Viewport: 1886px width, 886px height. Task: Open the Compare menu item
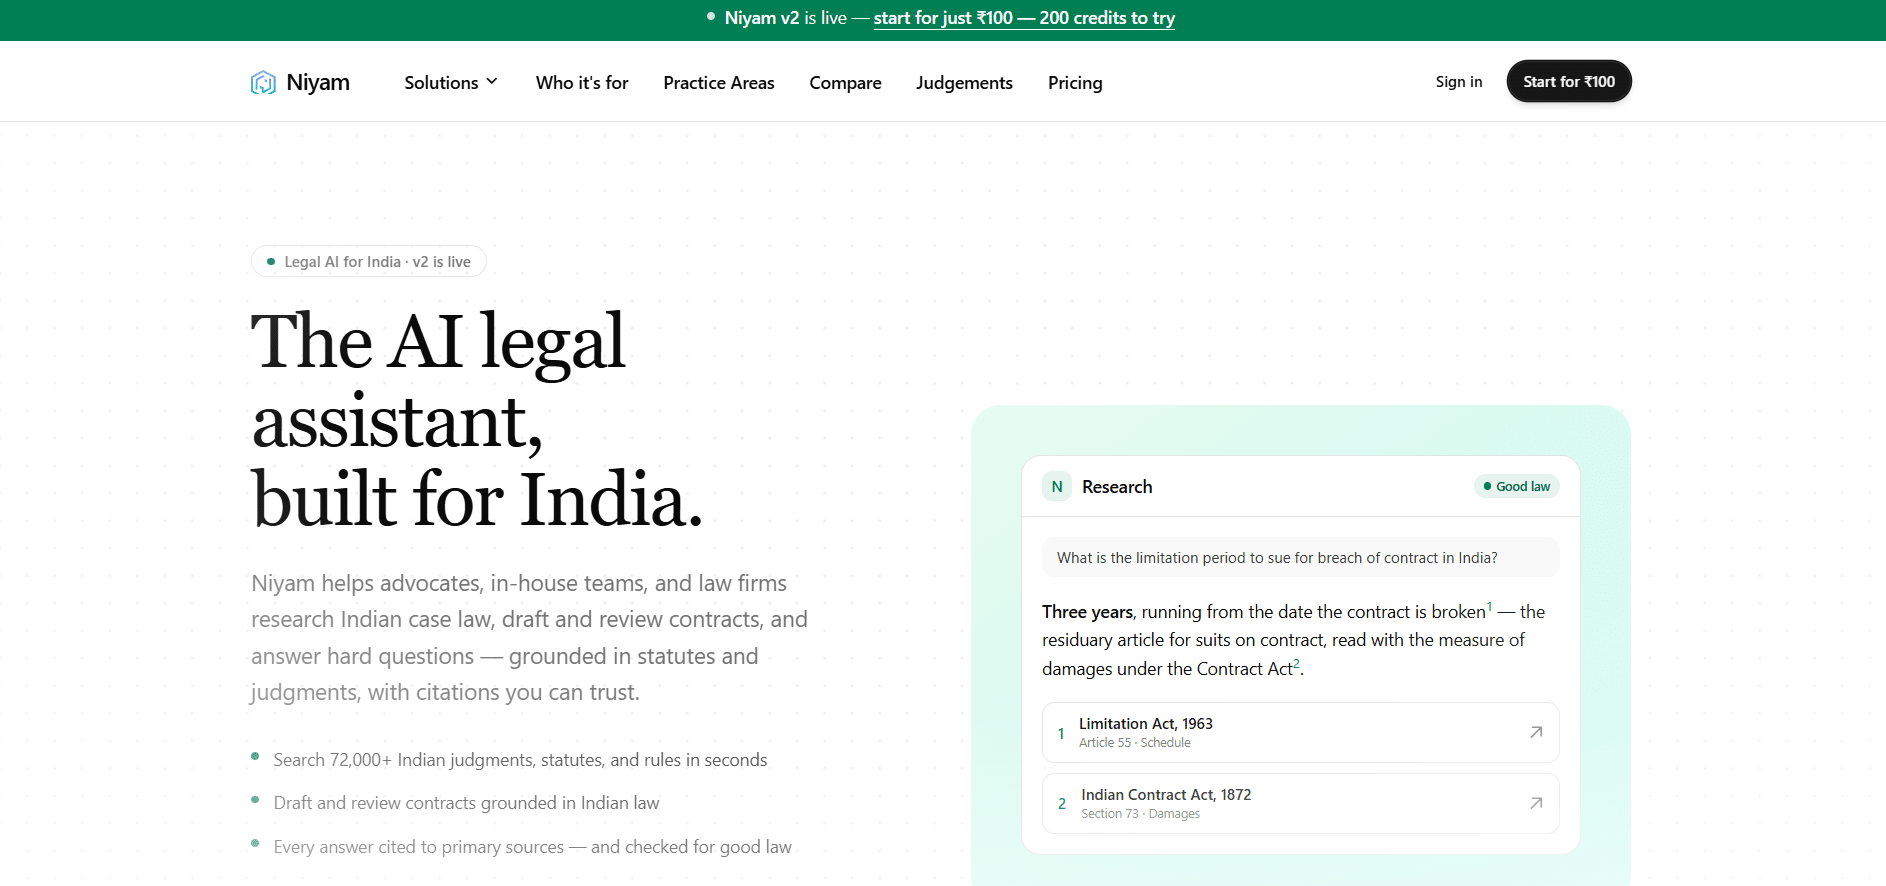pyautogui.click(x=845, y=82)
